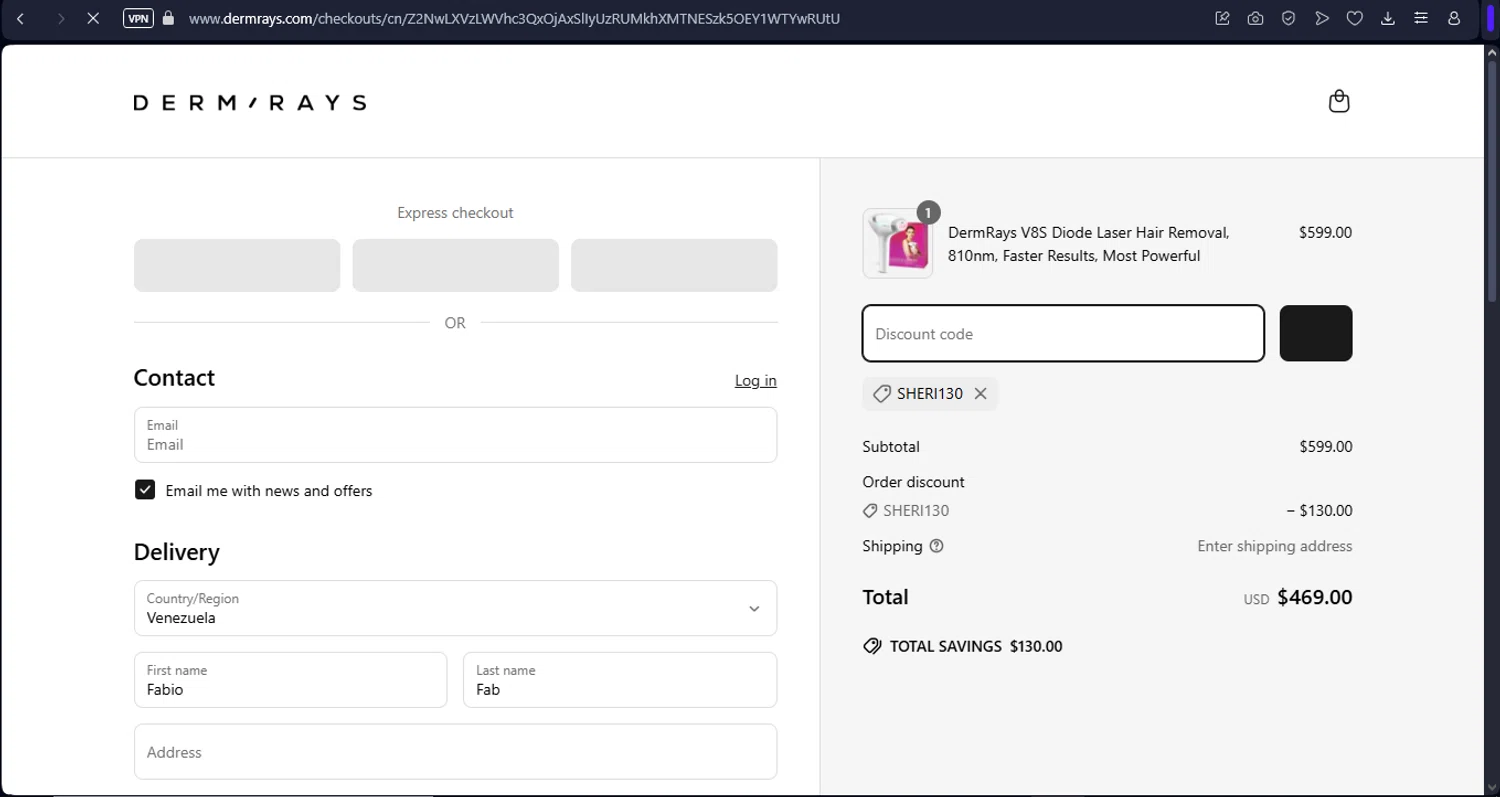The height and width of the screenshot is (797, 1500).
Task: Click the middle express checkout button
Action: [455, 265]
